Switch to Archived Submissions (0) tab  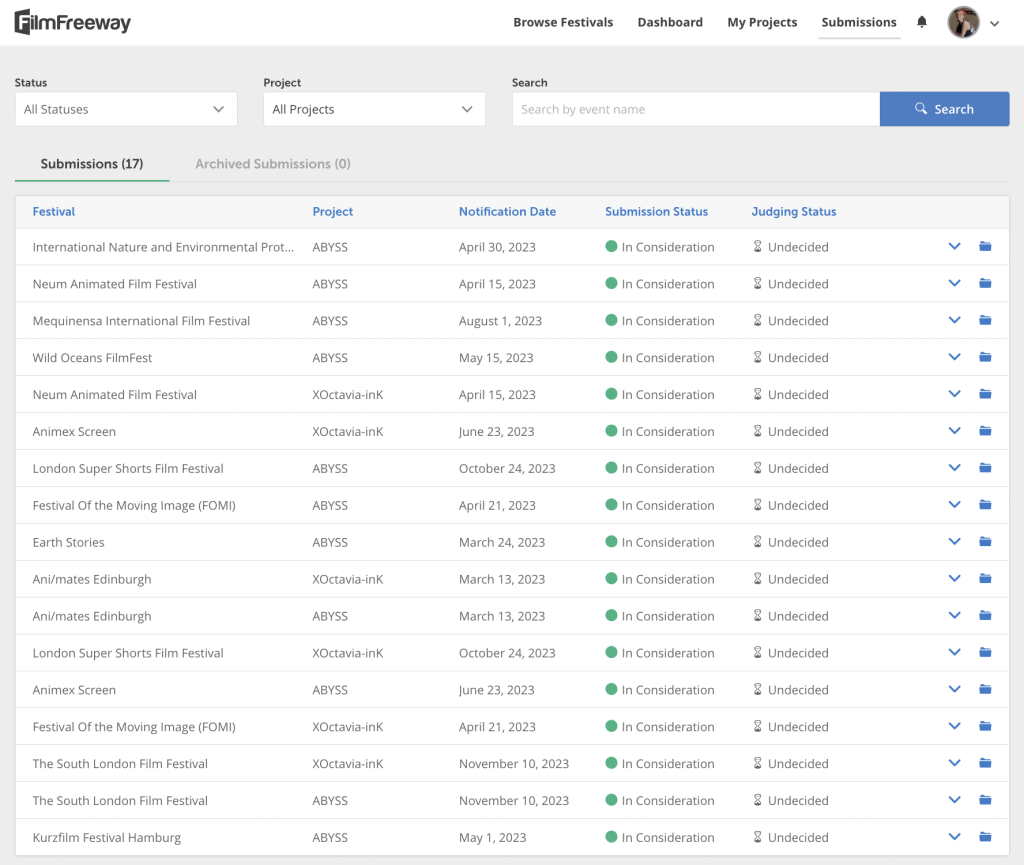(x=273, y=164)
